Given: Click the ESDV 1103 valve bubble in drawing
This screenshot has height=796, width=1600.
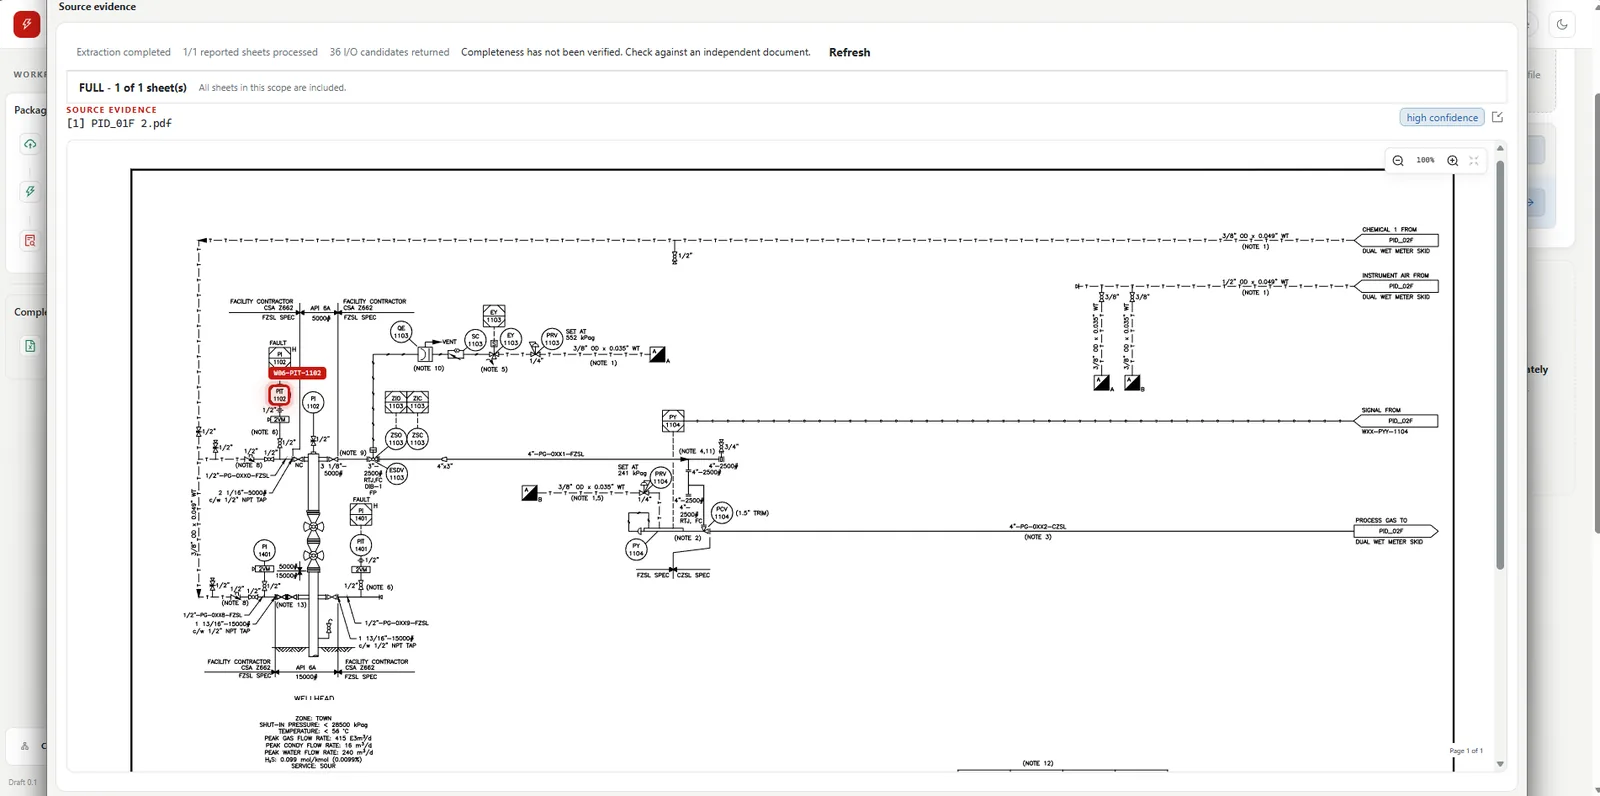Looking at the screenshot, I should coord(397,474).
